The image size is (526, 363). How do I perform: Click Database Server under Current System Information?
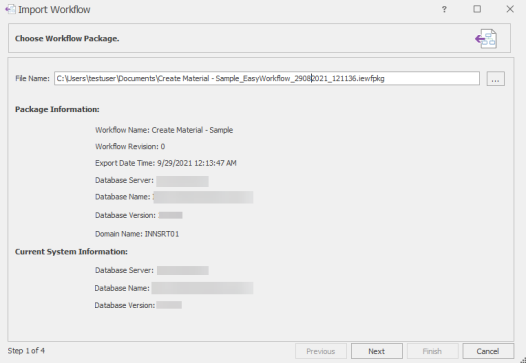pos(152,270)
